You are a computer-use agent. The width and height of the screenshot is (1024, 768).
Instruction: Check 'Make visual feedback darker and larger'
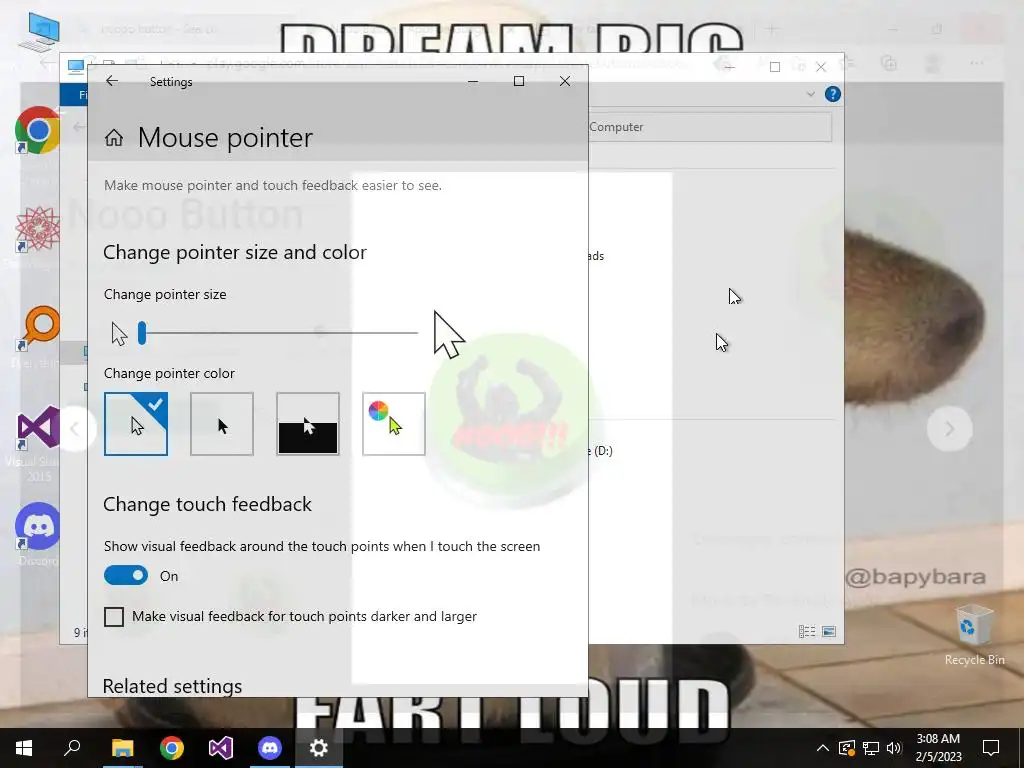coord(114,616)
